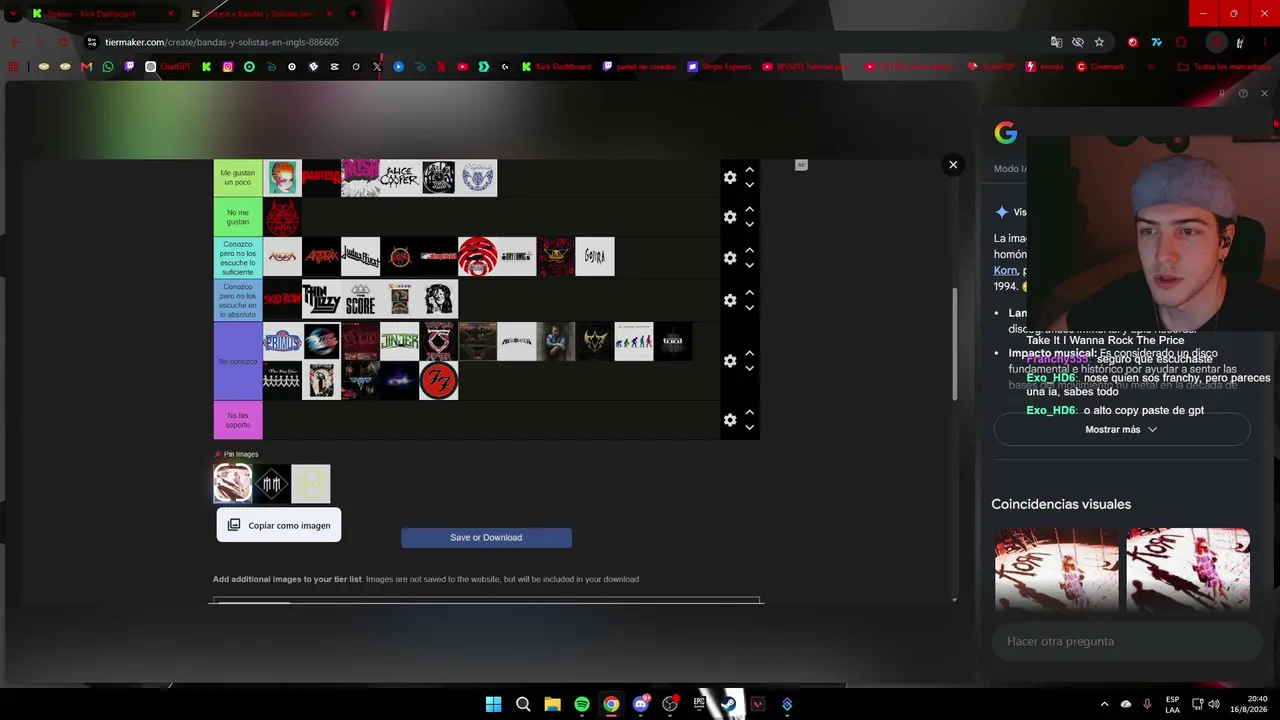
Task: Open Windows taskbar search
Action: 523,704
